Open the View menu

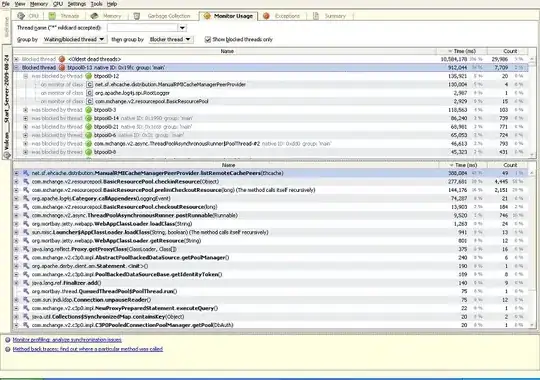point(20,4)
